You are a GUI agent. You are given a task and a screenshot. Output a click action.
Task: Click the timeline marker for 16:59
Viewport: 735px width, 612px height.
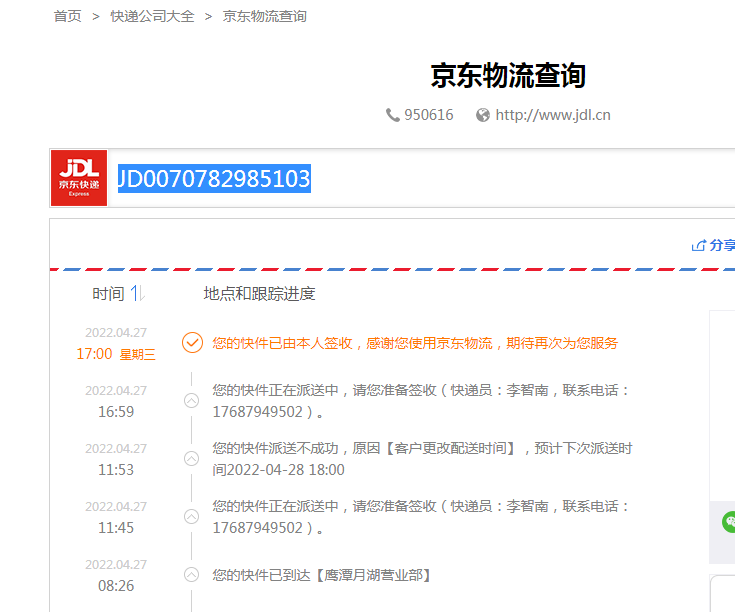(191, 401)
